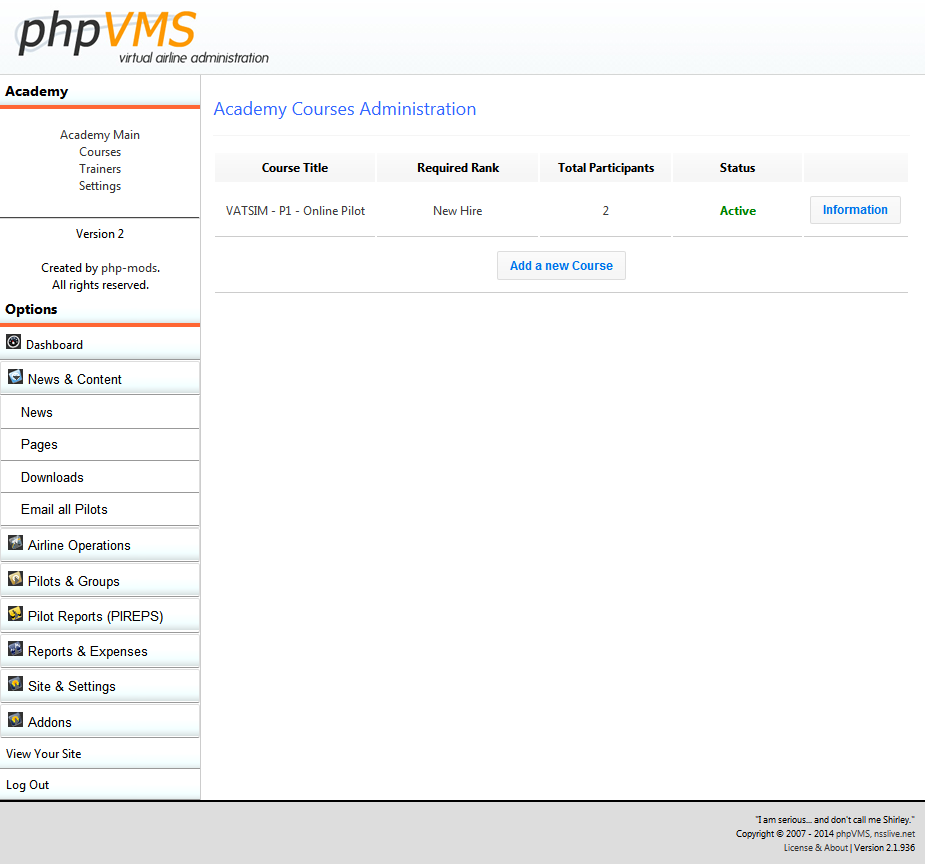Expand the Pilots & Groups section

point(100,580)
